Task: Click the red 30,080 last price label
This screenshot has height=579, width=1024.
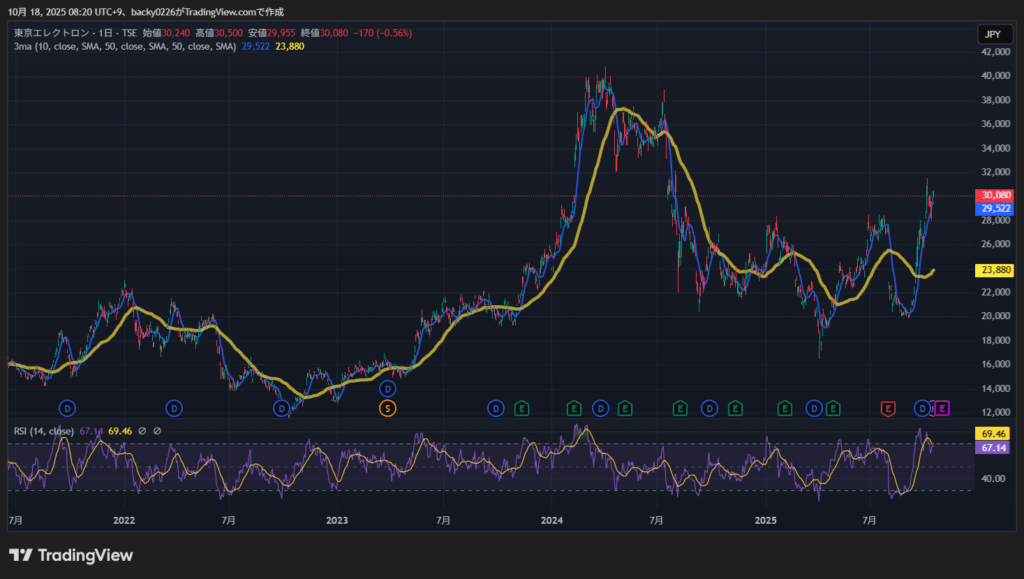Action: click(996, 196)
